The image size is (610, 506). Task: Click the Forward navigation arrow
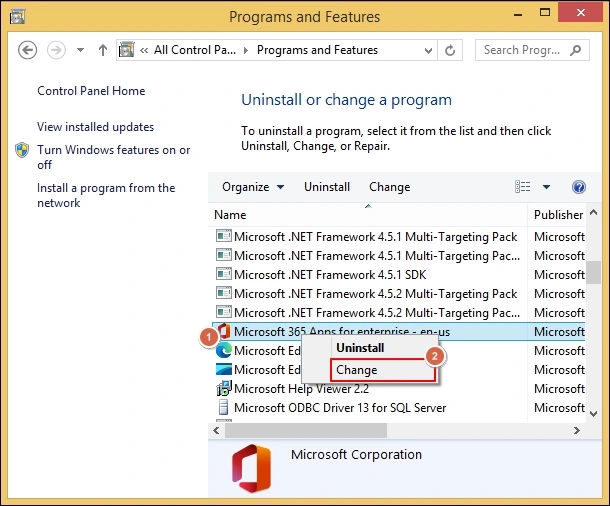[x=56, y=50]
